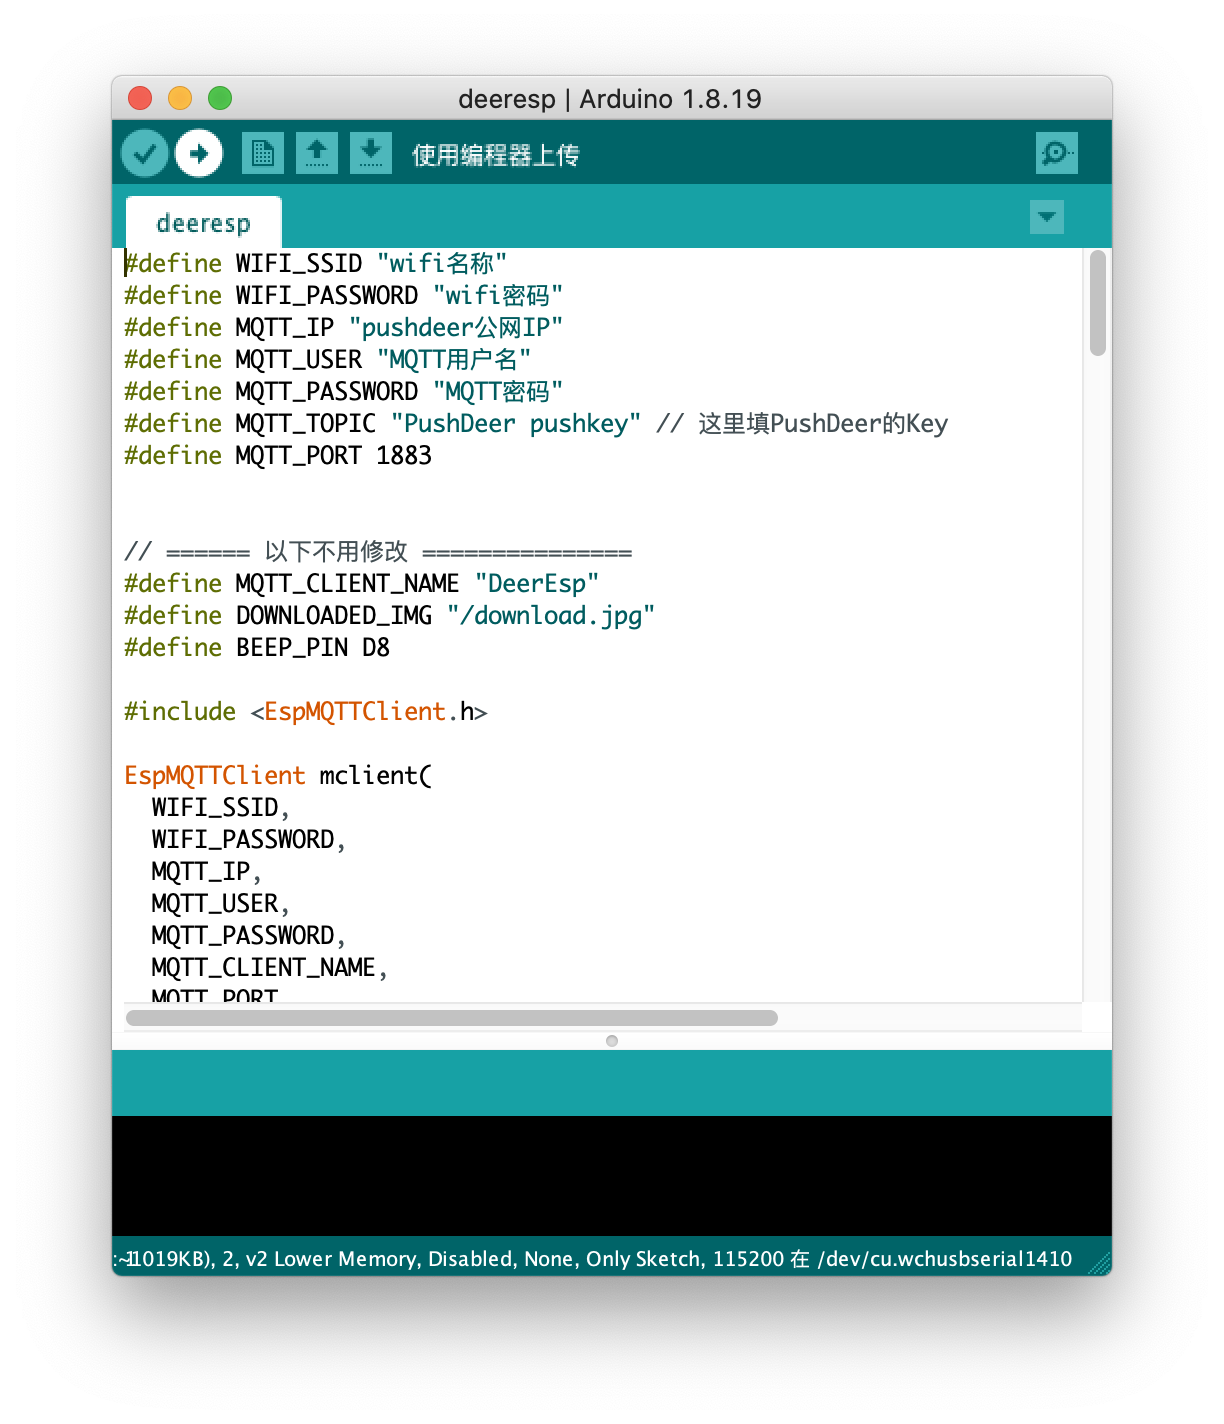This screenshot has height=1424, width=1224.
Task: Click the indented MQTT_CLIENT_NAME, argument line
Action: tap(269, 967)
